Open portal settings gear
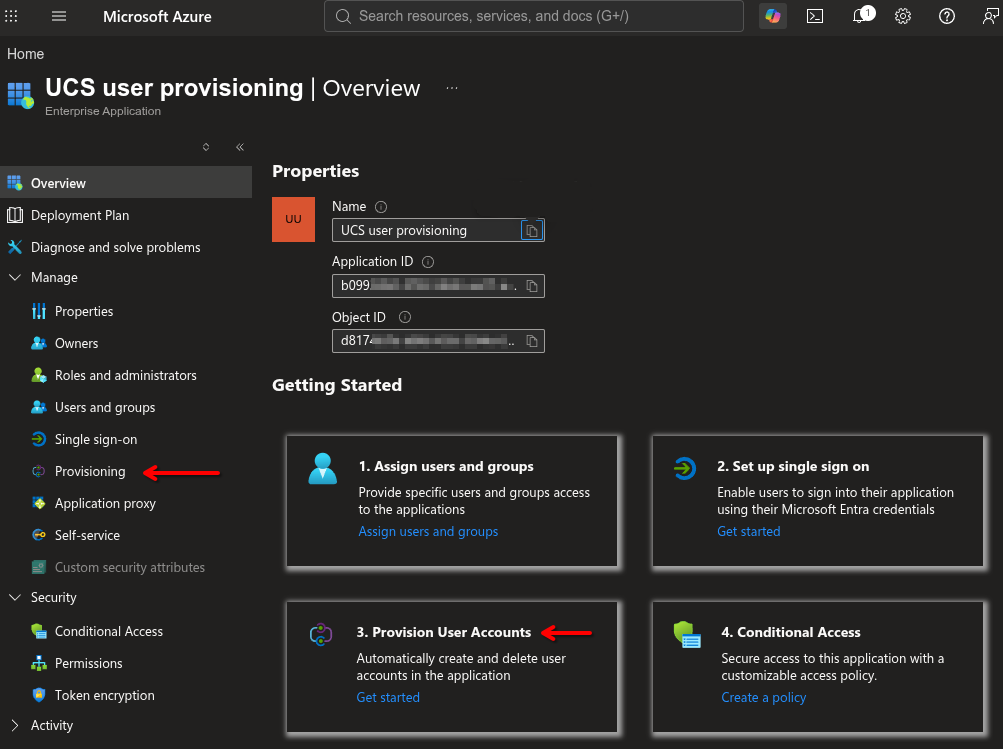Image resolution: width=1003 pixels, height=749 pixels. pyautogui.click(x=903, y=16)
